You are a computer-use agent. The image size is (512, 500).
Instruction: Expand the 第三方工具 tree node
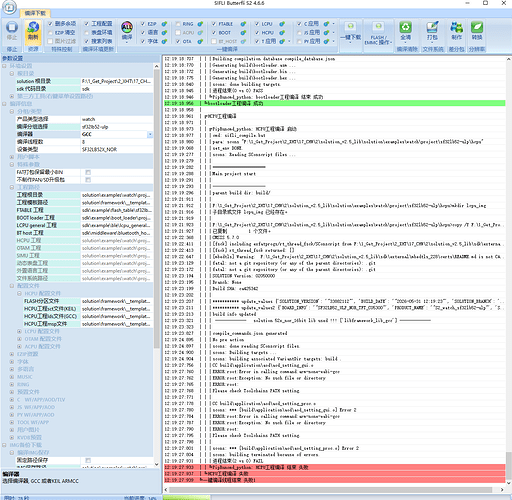(12, 96)
